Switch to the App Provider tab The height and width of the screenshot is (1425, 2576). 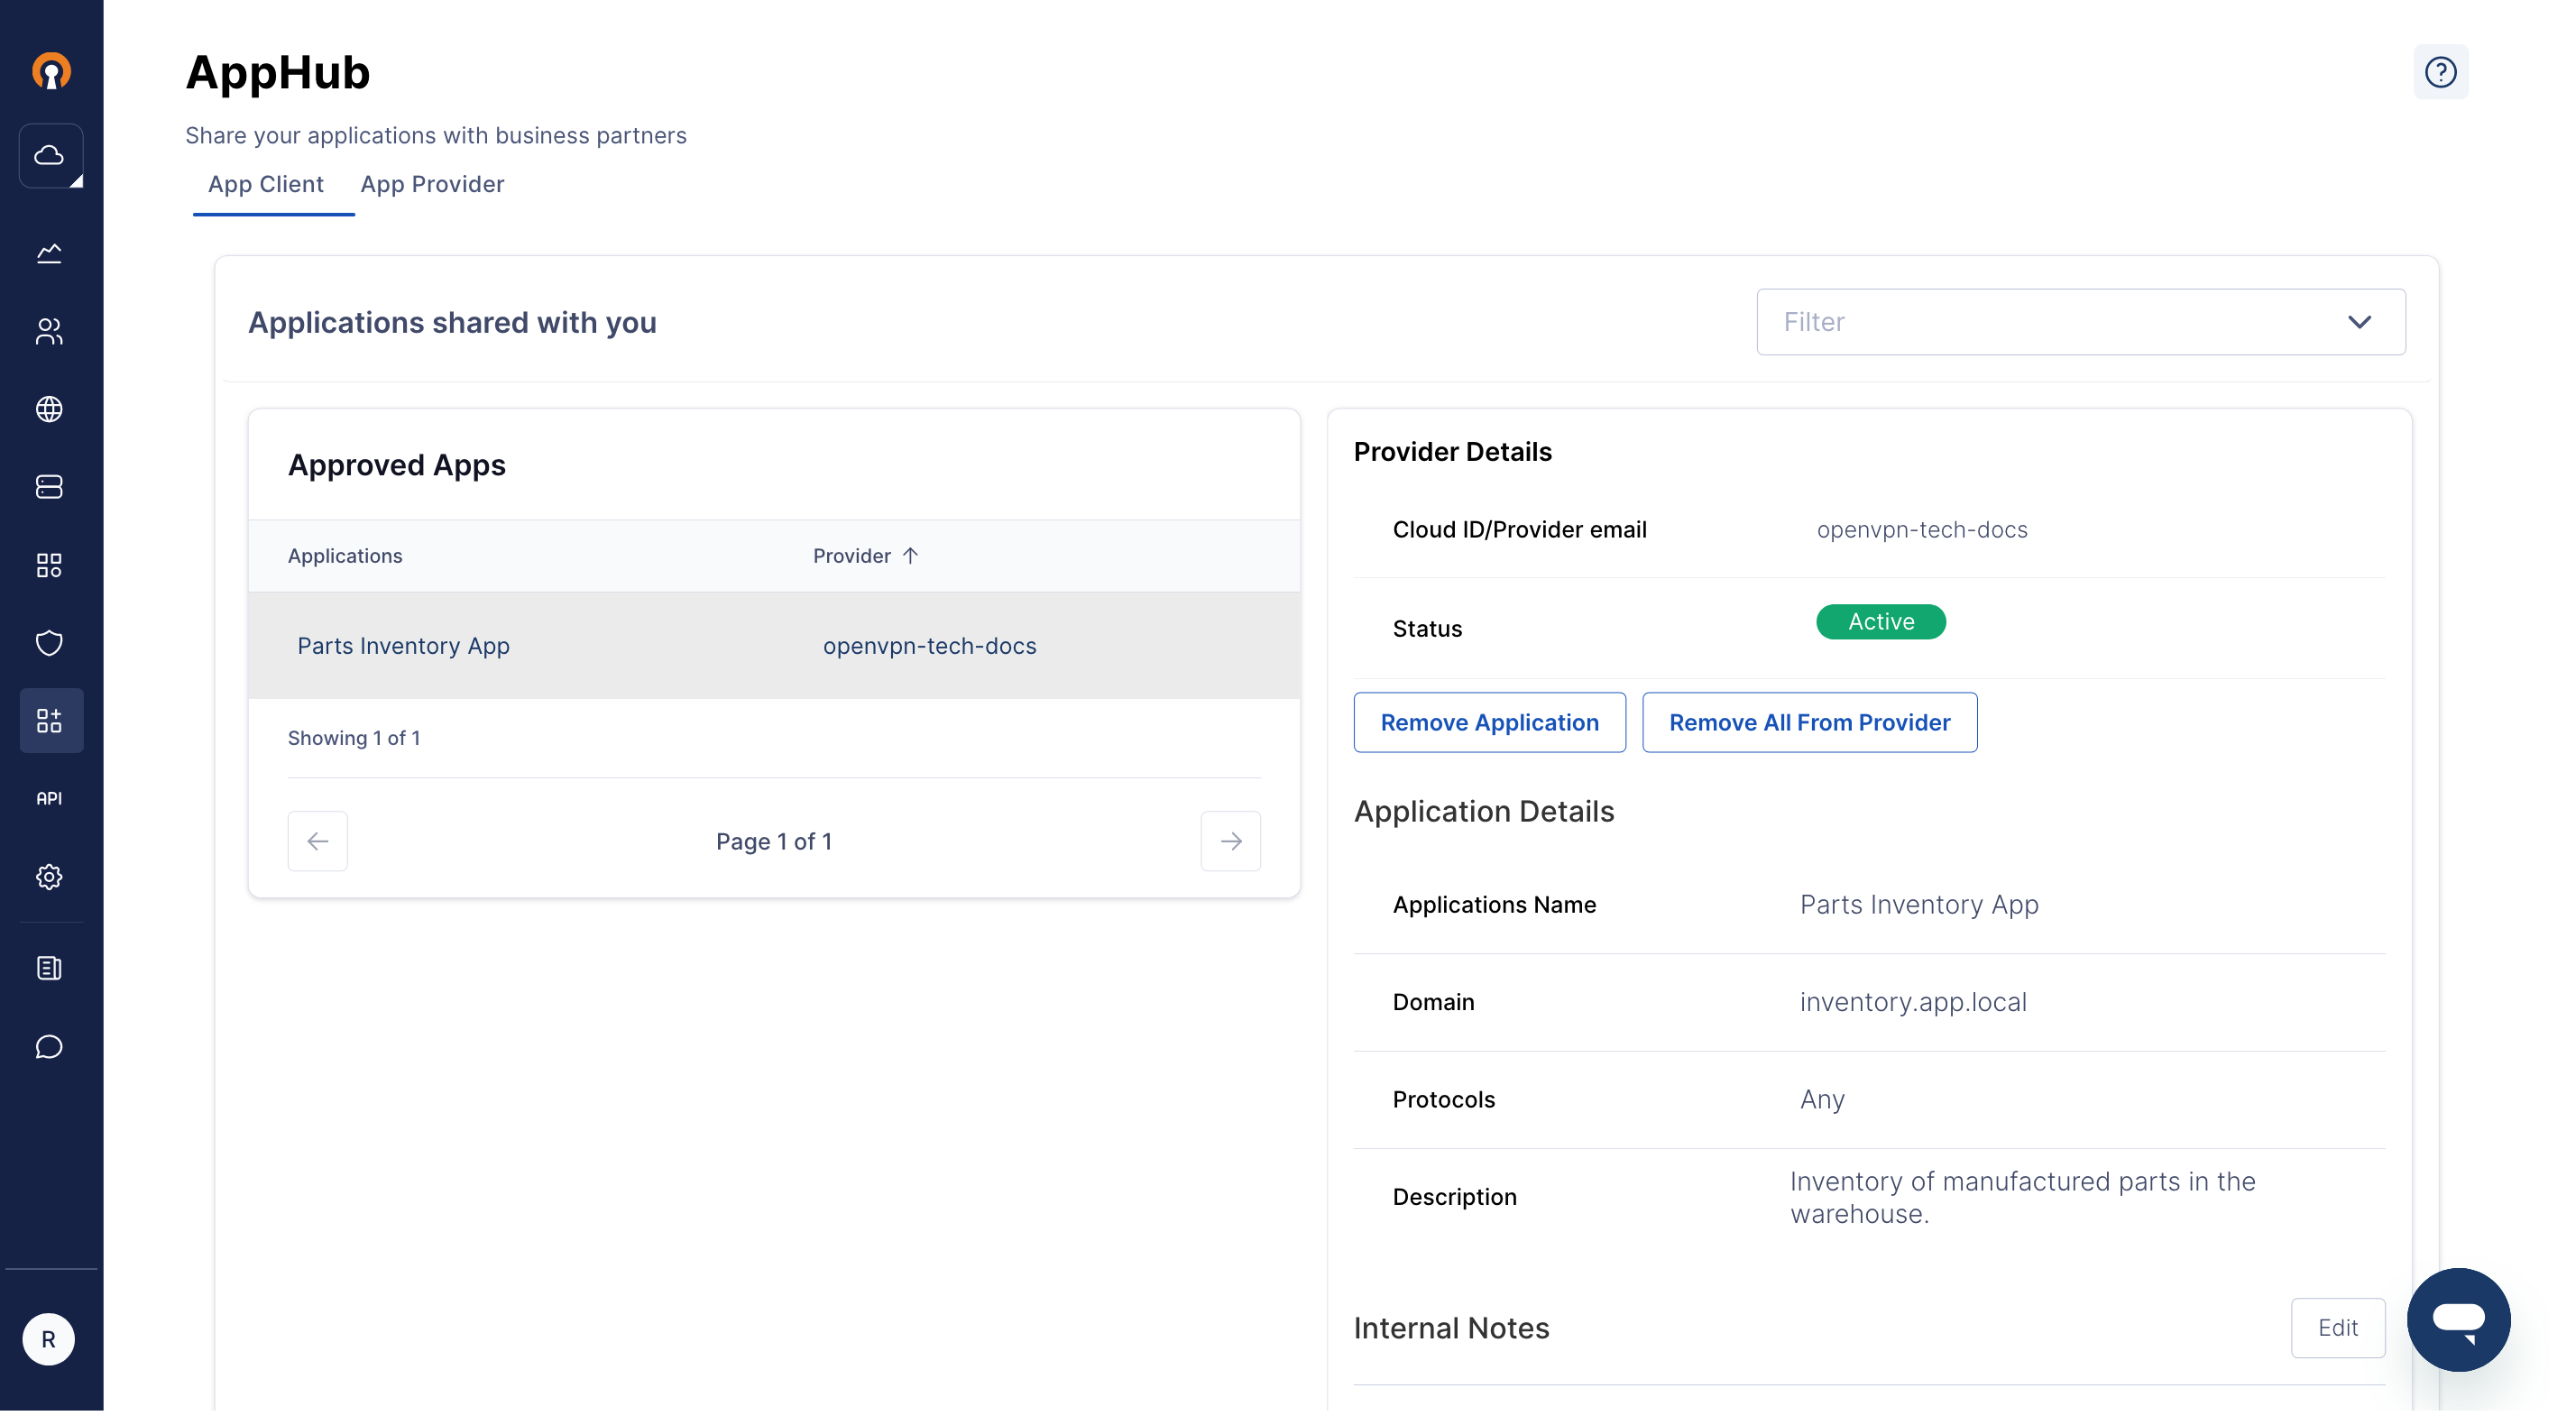pyautogui.click(x=432, y=184)
